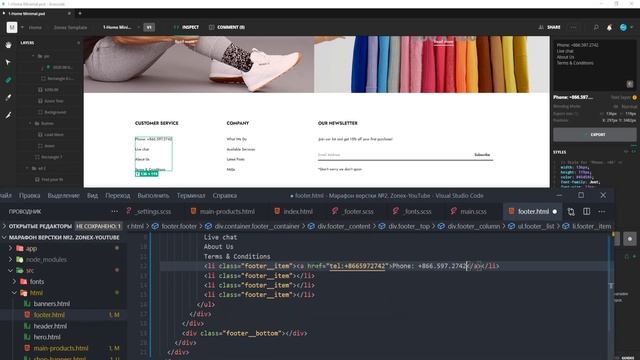Expand the app folder in explorer
This screenshot has height=360, width=640.
tap(11, 248)
